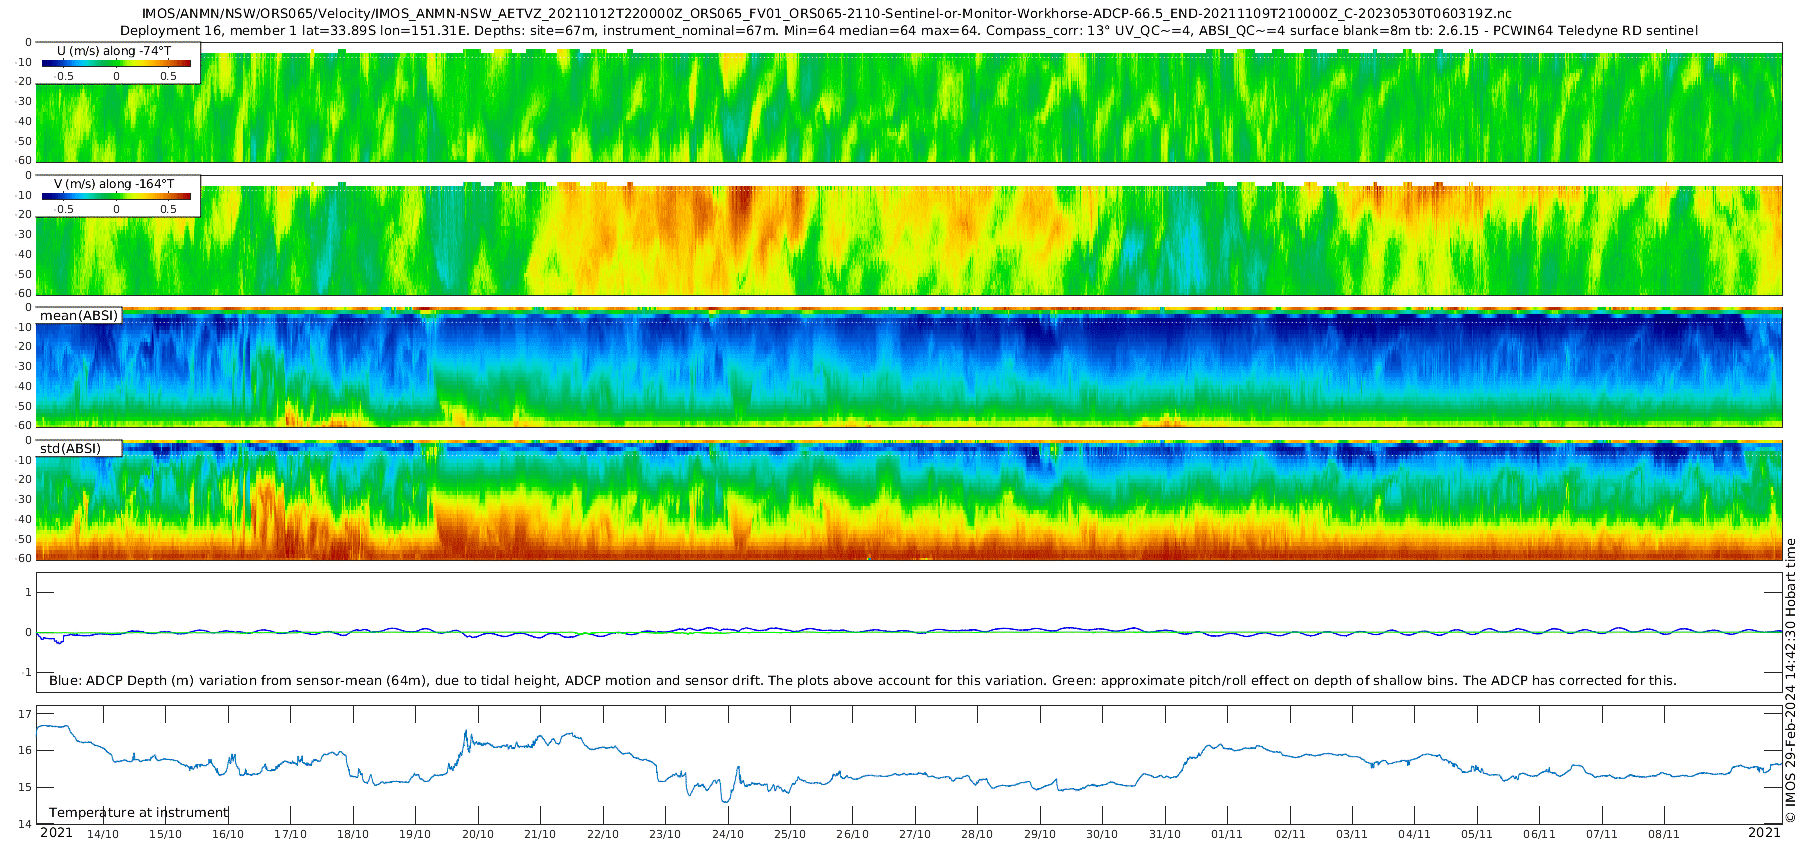1800x850 pixels.
Task: Select the std(ABSI) panel label
Action: pos(79,449)
